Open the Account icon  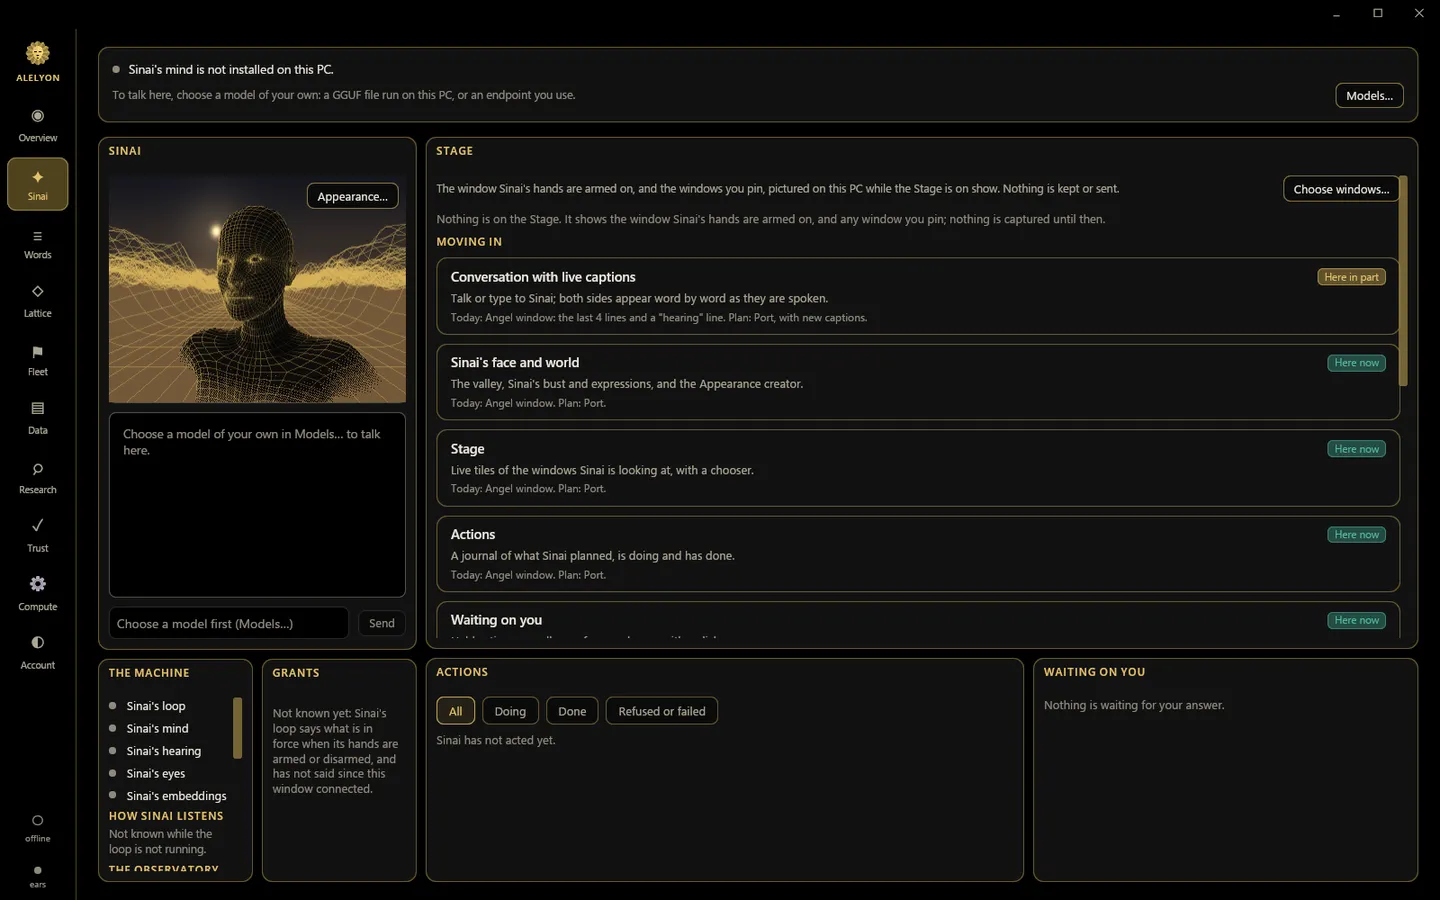coord(38,642)
